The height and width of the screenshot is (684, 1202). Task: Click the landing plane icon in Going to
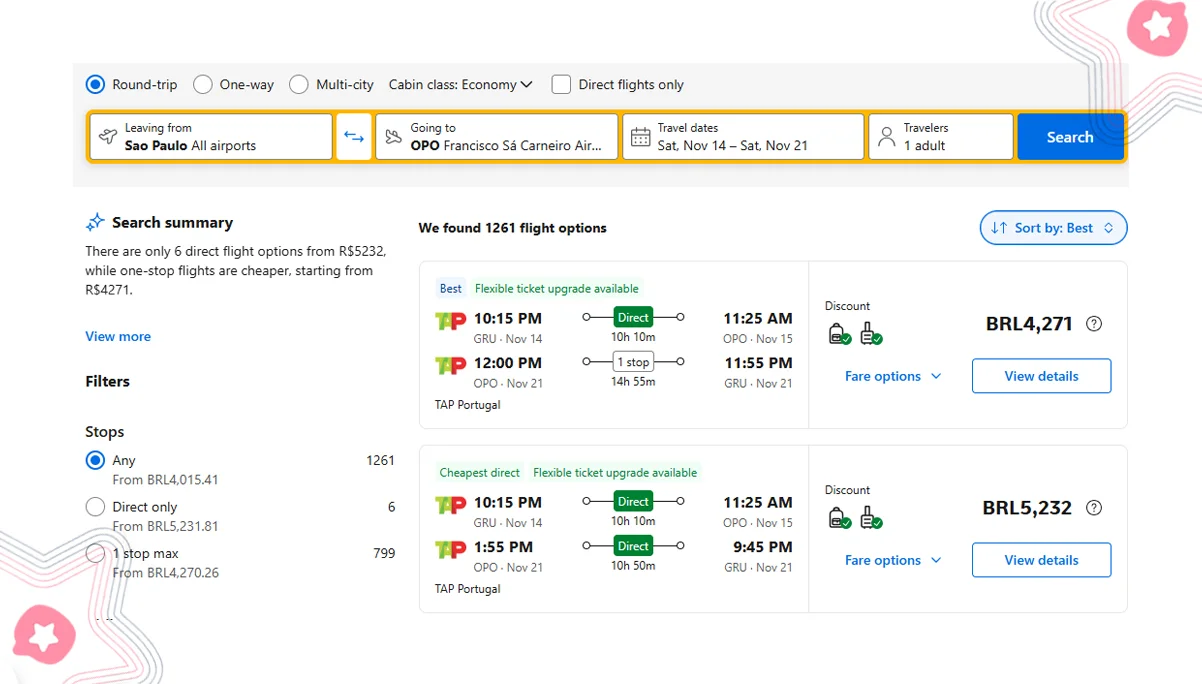(393, 137)
